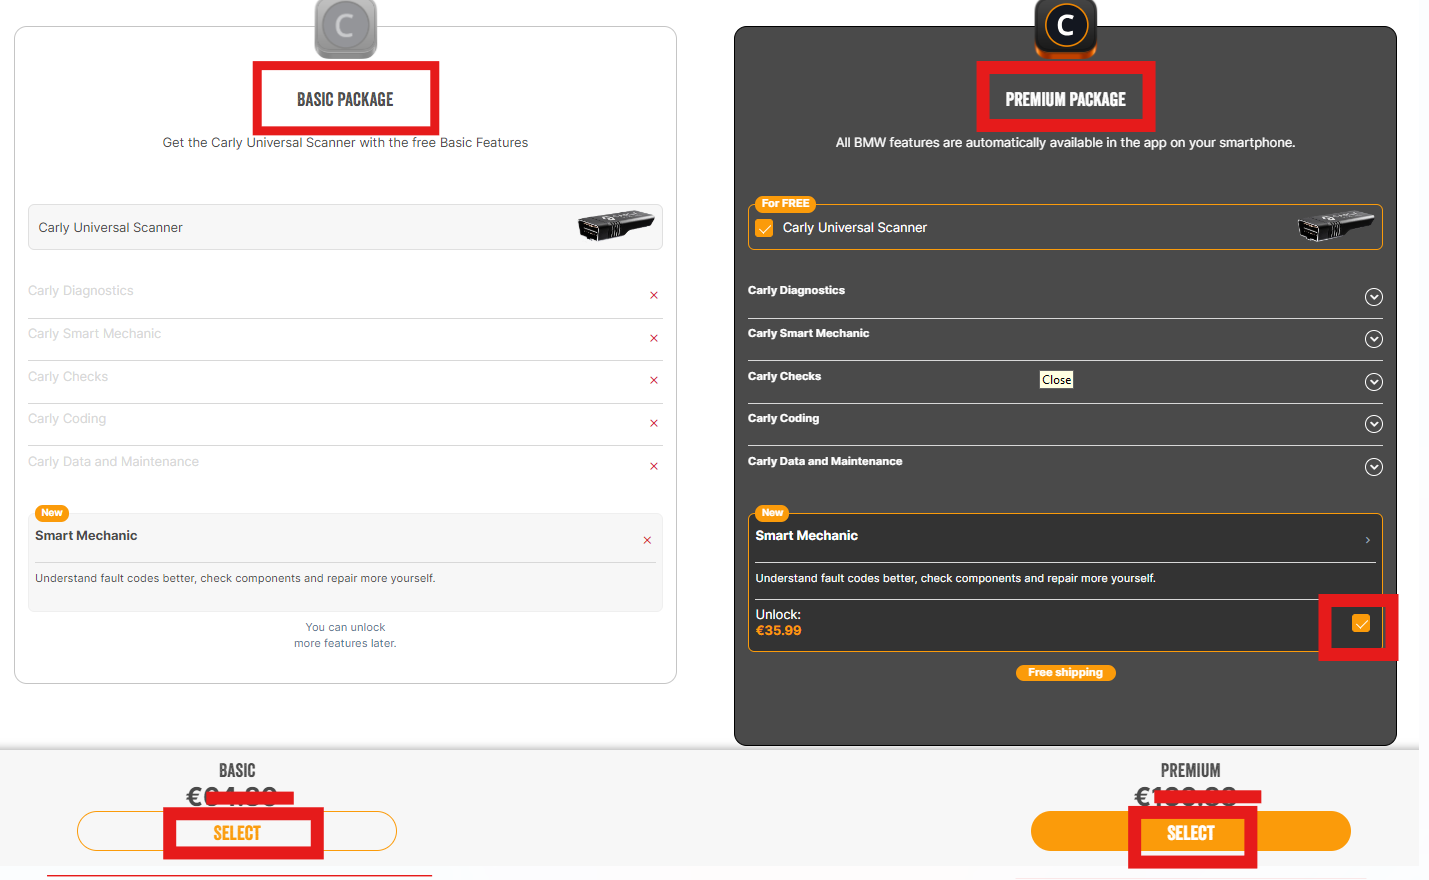1429x880 pixels.
Task: Toggle the Smart Mechanic €35.99 unlock checkbox
Action: coord(1361,624)
